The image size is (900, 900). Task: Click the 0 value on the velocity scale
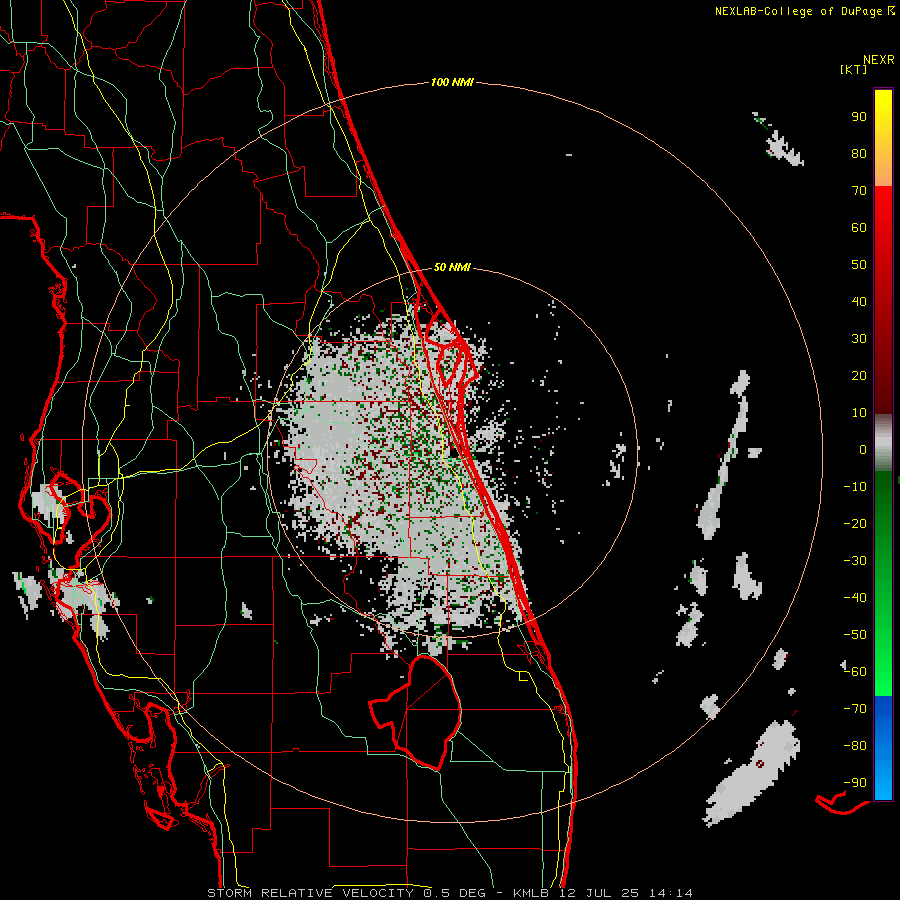click(x=863, y=450)
